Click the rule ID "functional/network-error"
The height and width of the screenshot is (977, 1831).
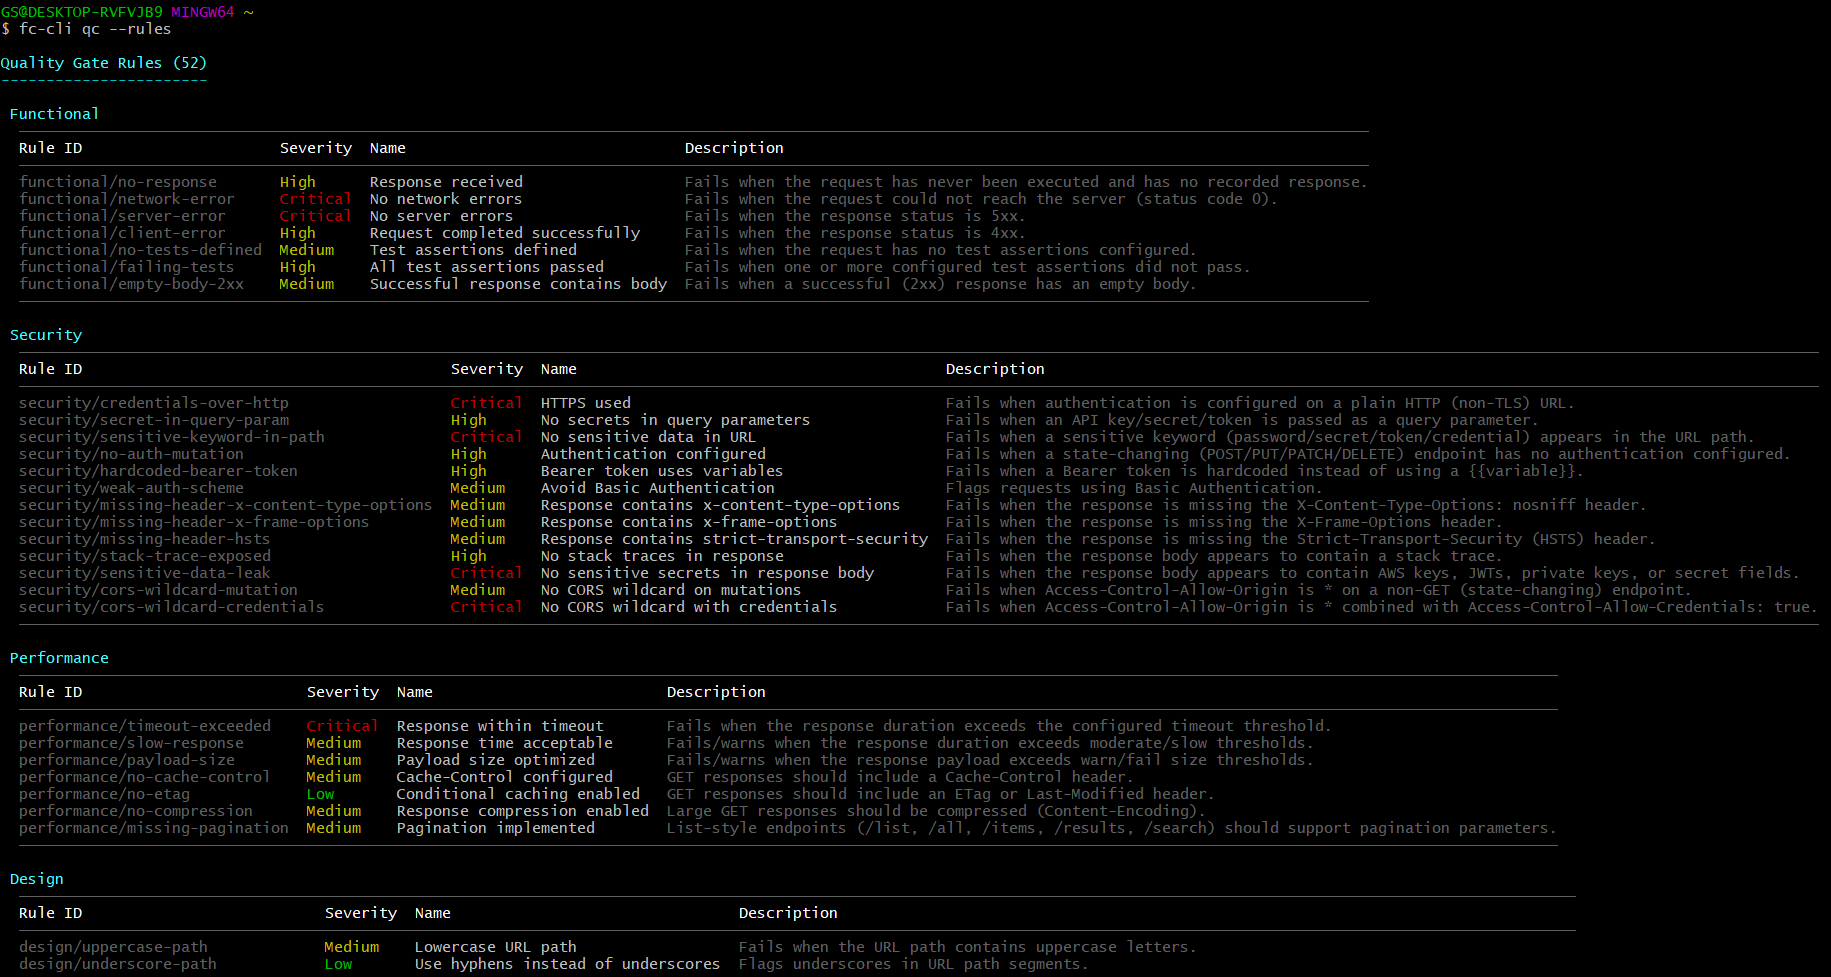coord(127,199)
